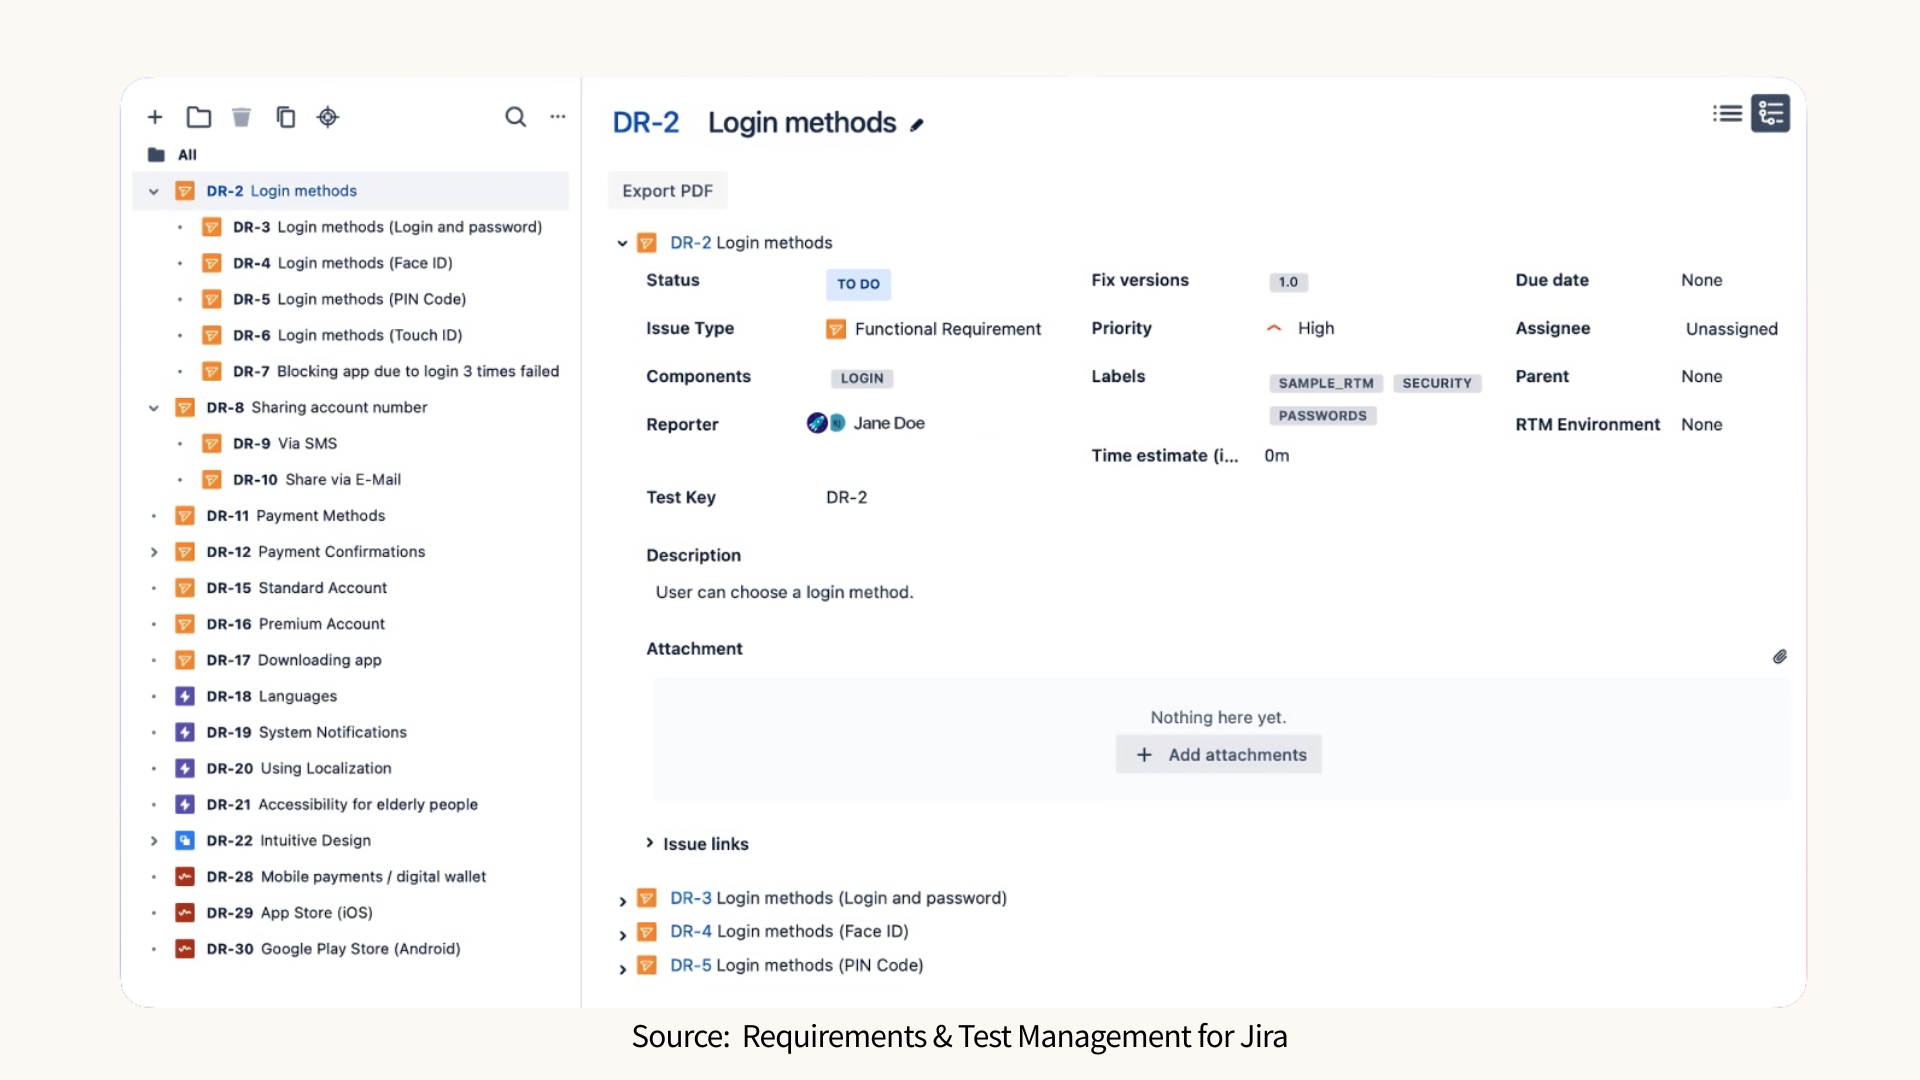Open the DR-3 Login methods link
1920x1080 pixels.
838,898
